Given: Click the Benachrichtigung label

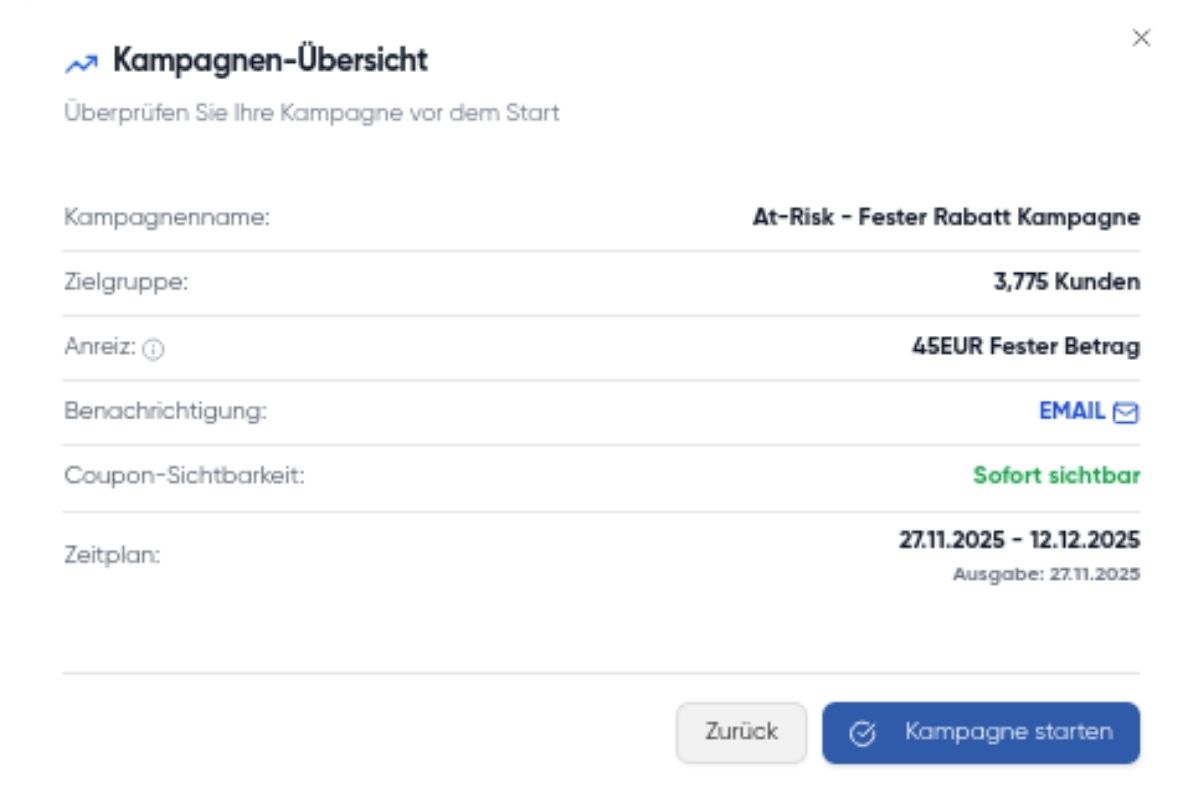Looking at the screenshot, I should click(166, 411).
